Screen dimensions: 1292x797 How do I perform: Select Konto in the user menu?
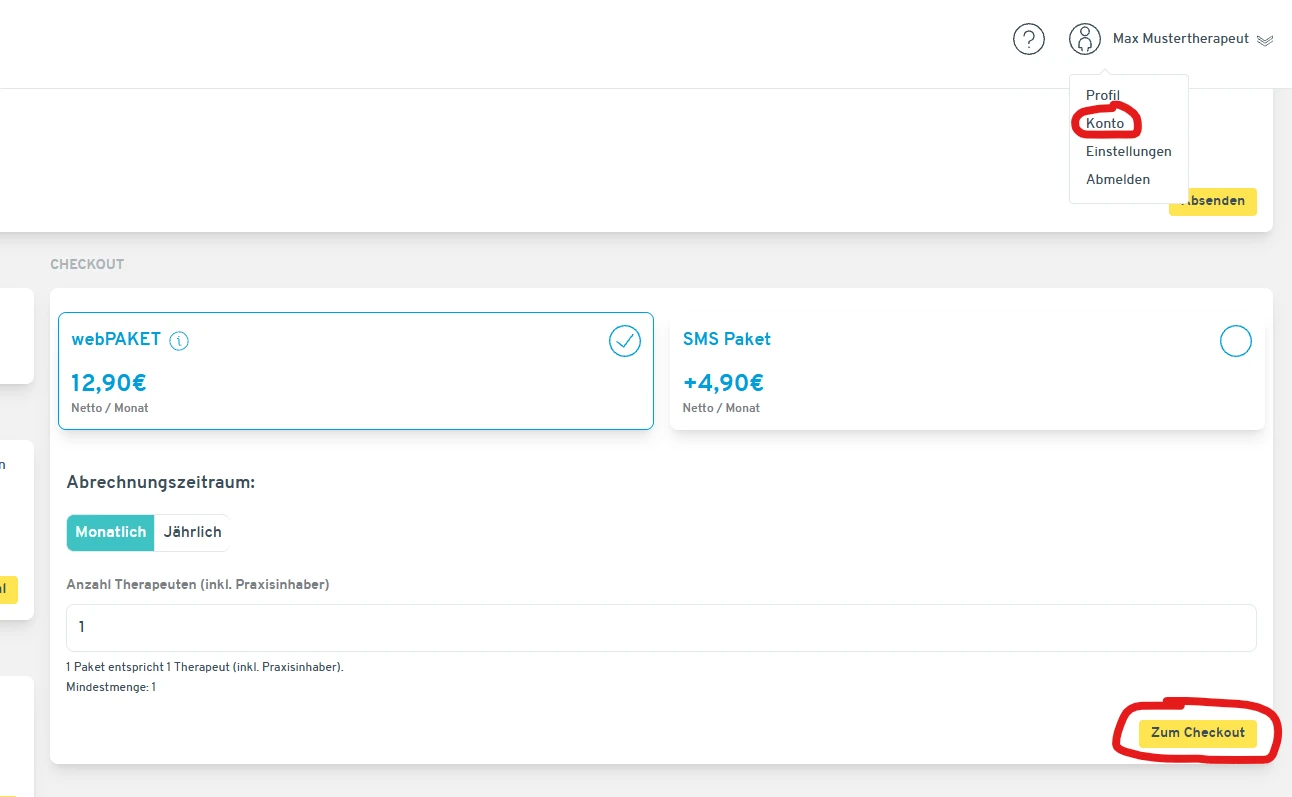1105,123
